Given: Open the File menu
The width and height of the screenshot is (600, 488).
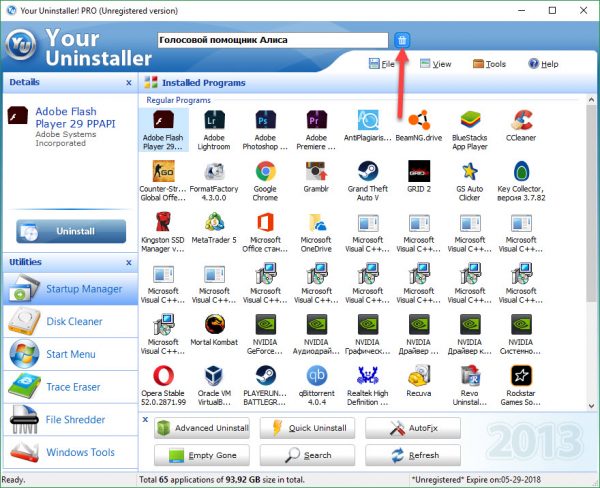Looking at the screenshot, I should 382,64.
